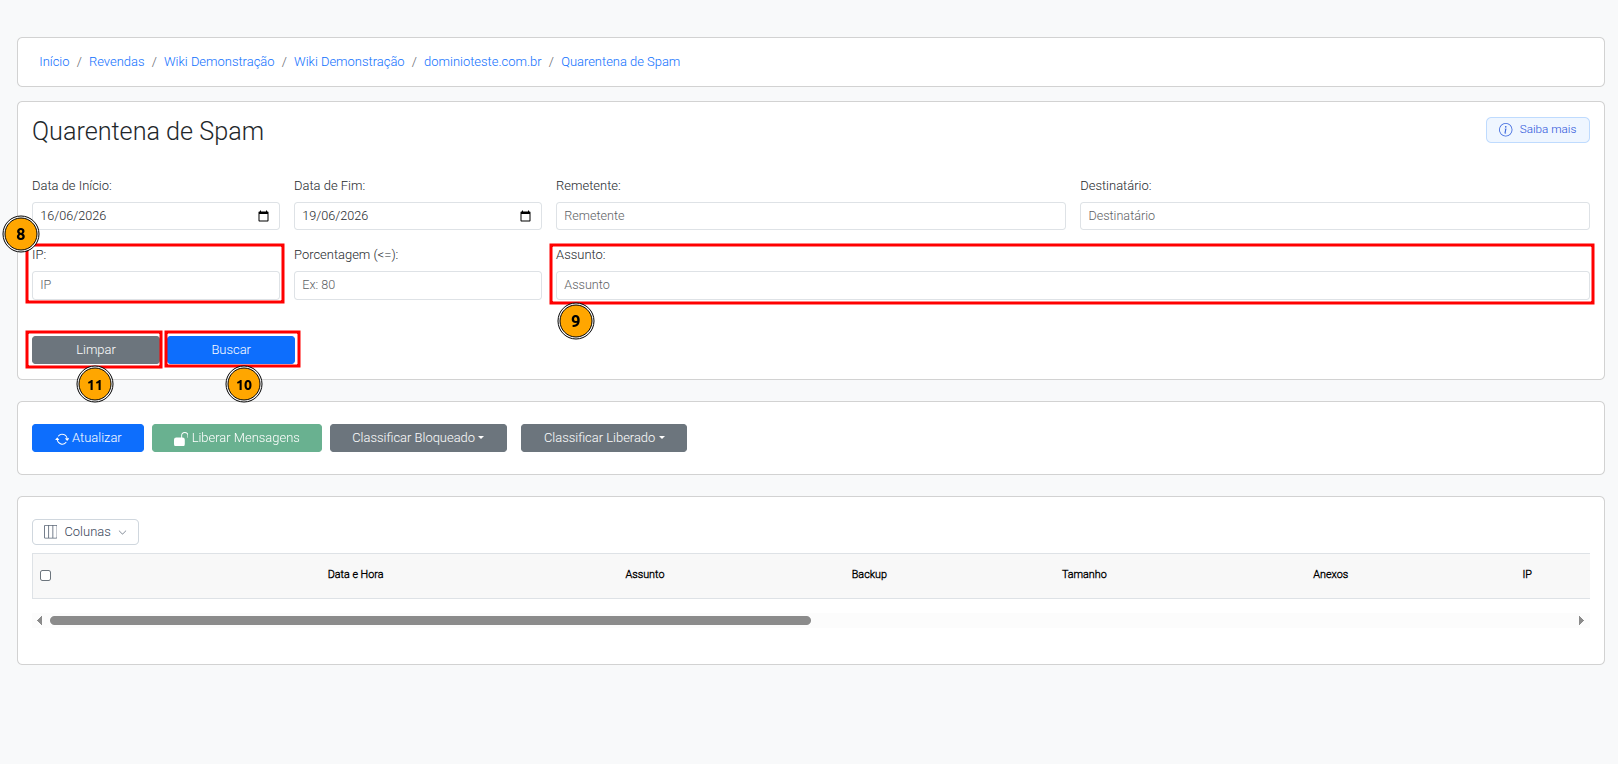Click the Anexos column header

point(1330,575)
